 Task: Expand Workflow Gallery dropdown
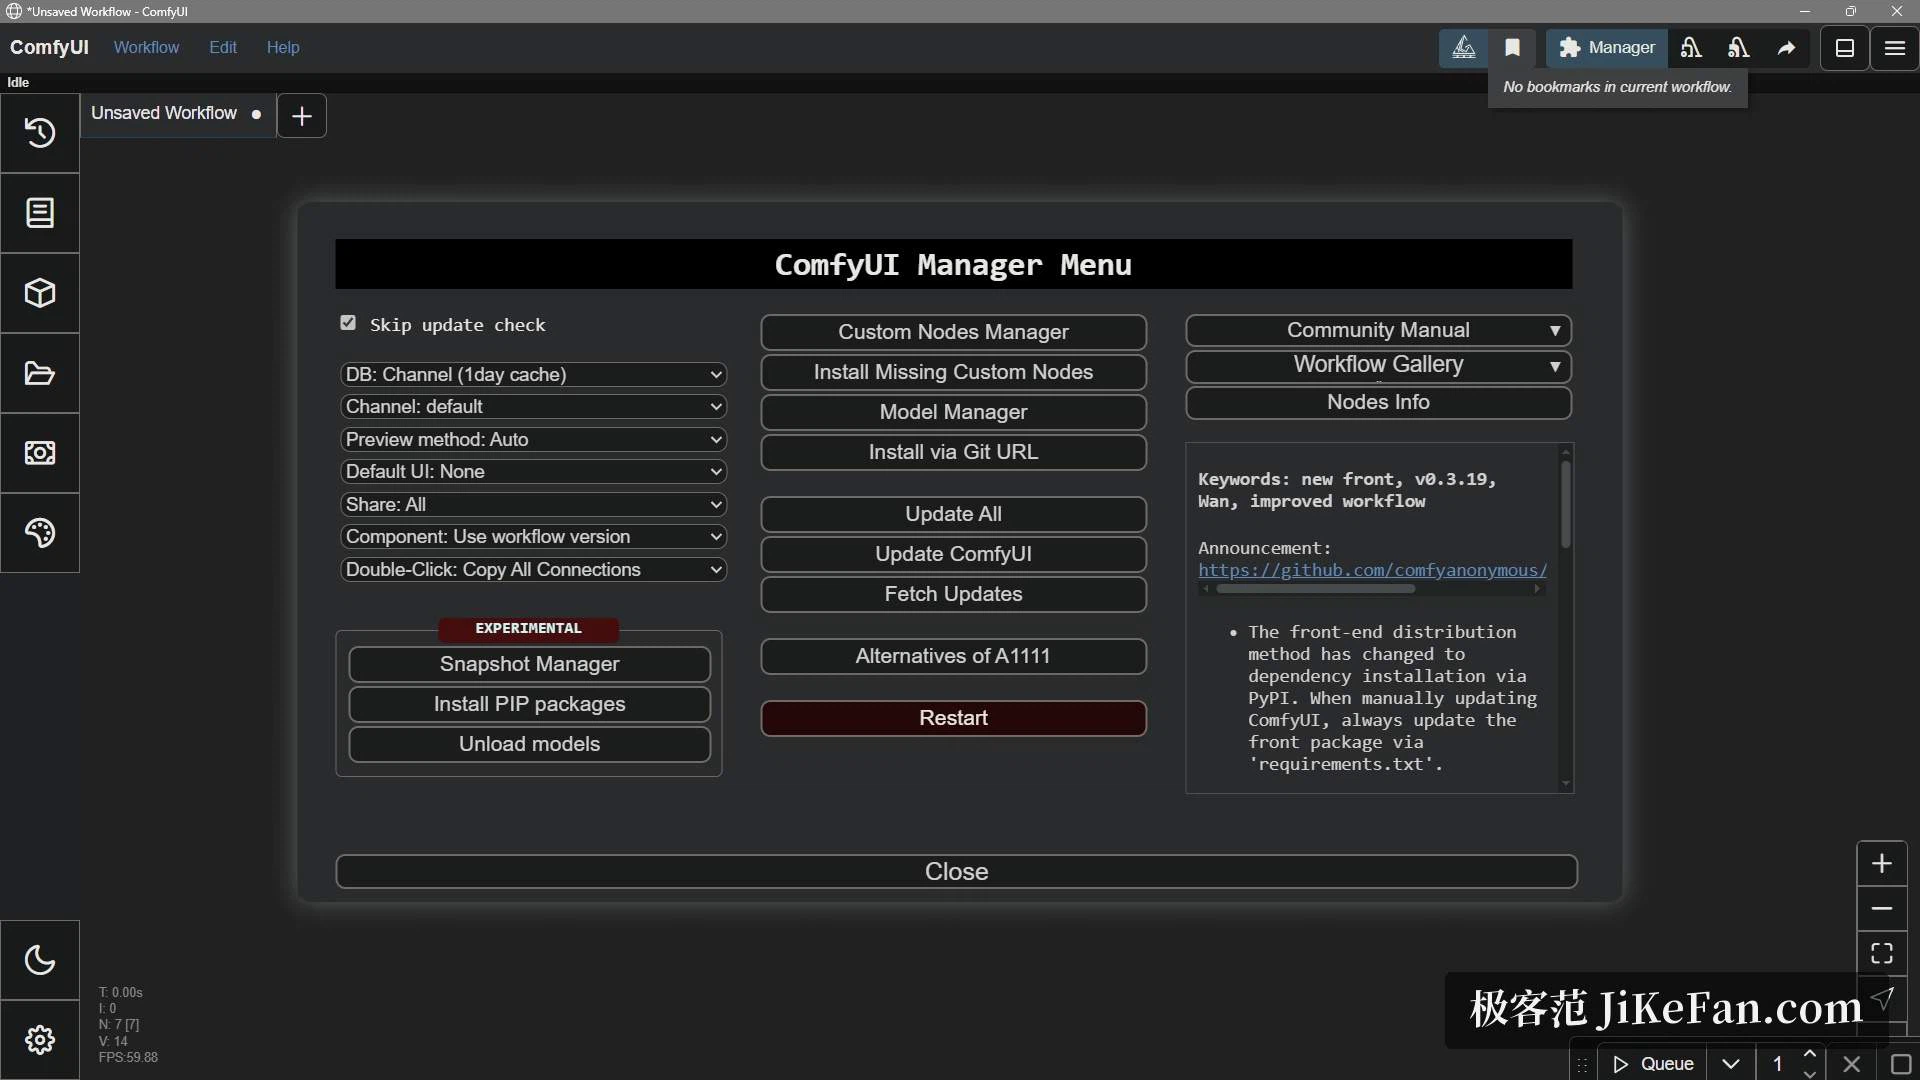pyautogui.click(x=1378, y=365)
